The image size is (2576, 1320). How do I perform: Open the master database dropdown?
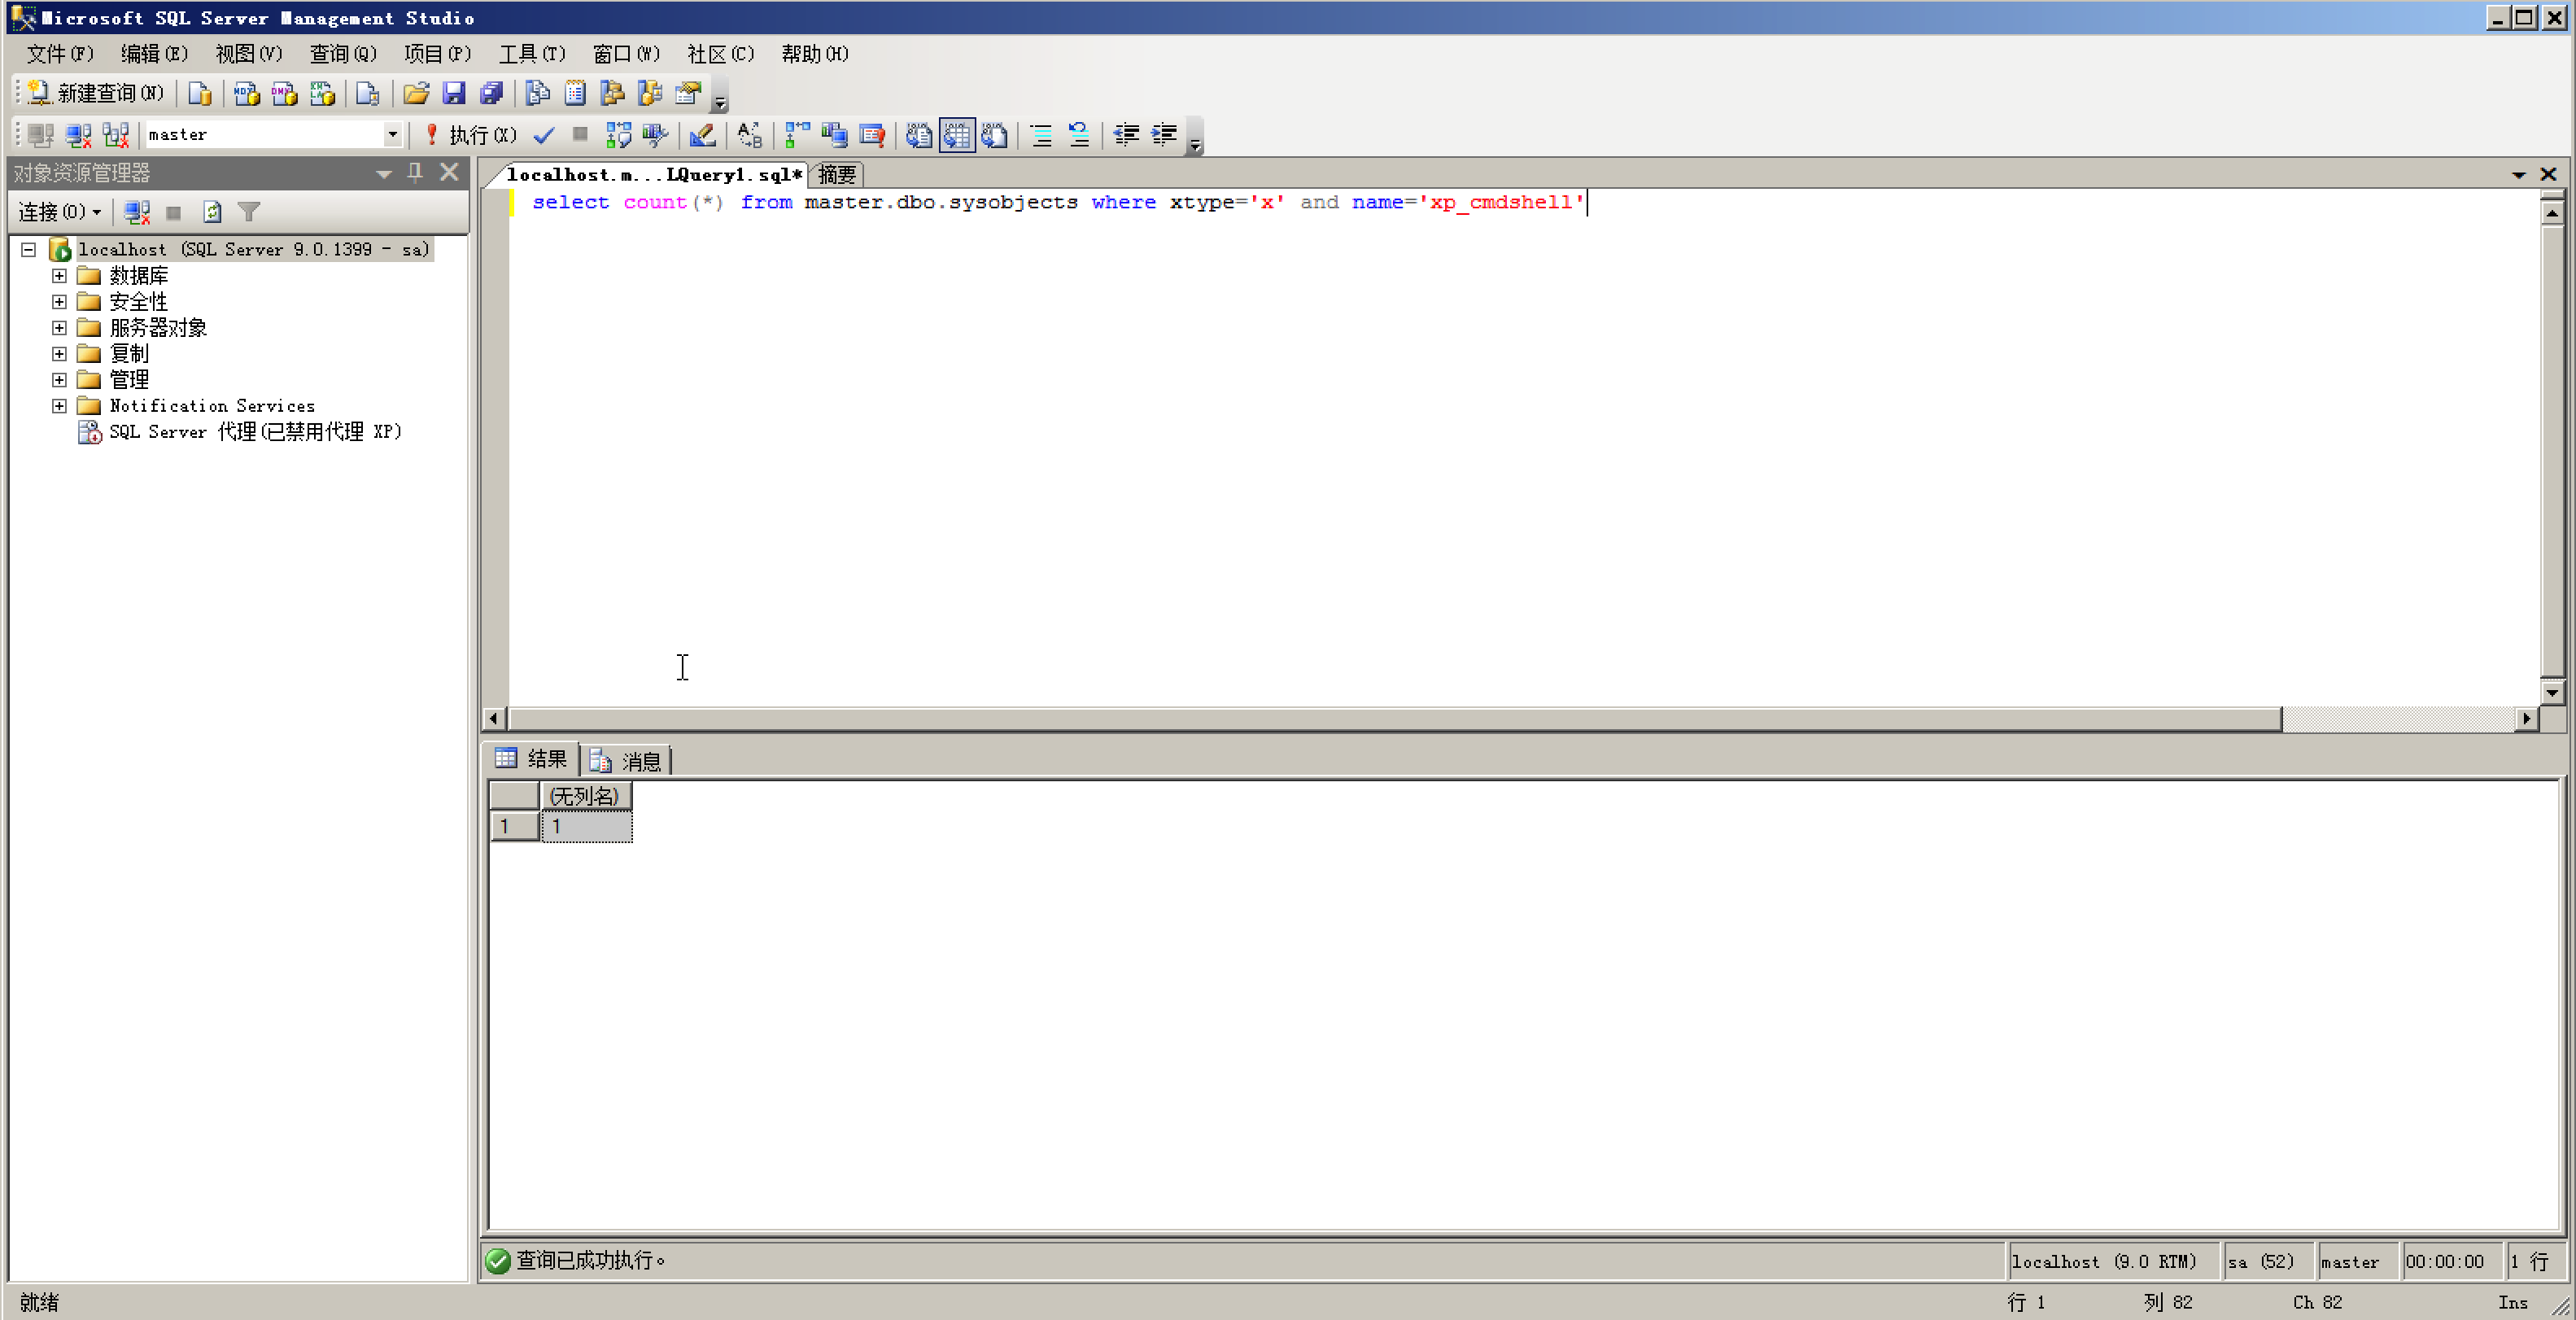[392, 134]
